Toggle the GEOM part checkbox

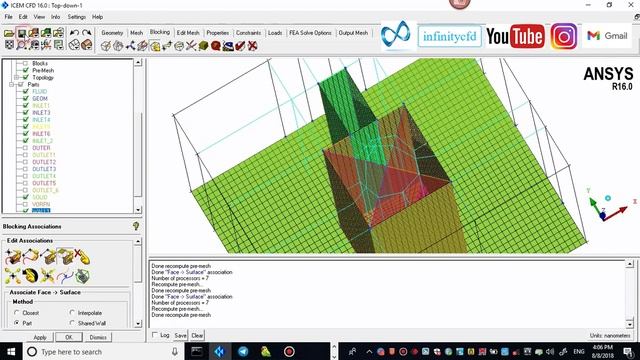click(26, 98)
